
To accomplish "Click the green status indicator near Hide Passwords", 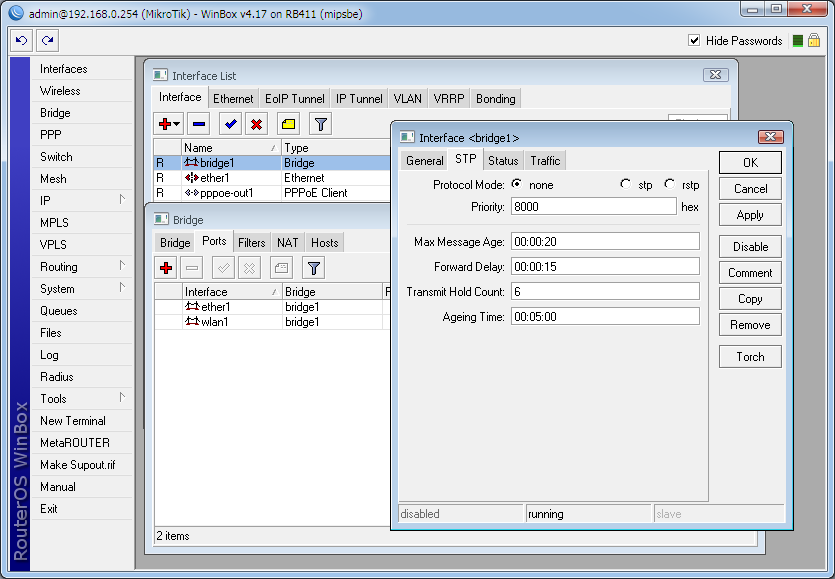I will (797, 41).
